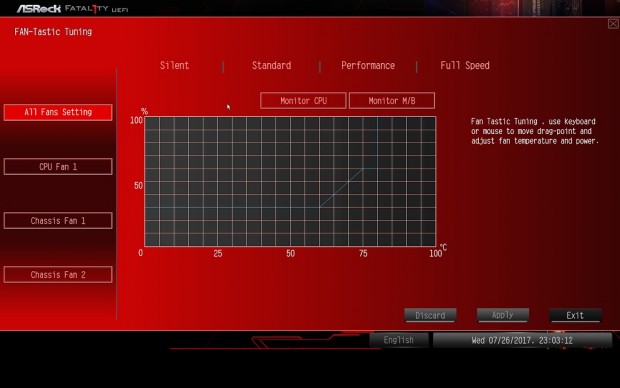Click the Monitor M/B button

coord(392,101)
